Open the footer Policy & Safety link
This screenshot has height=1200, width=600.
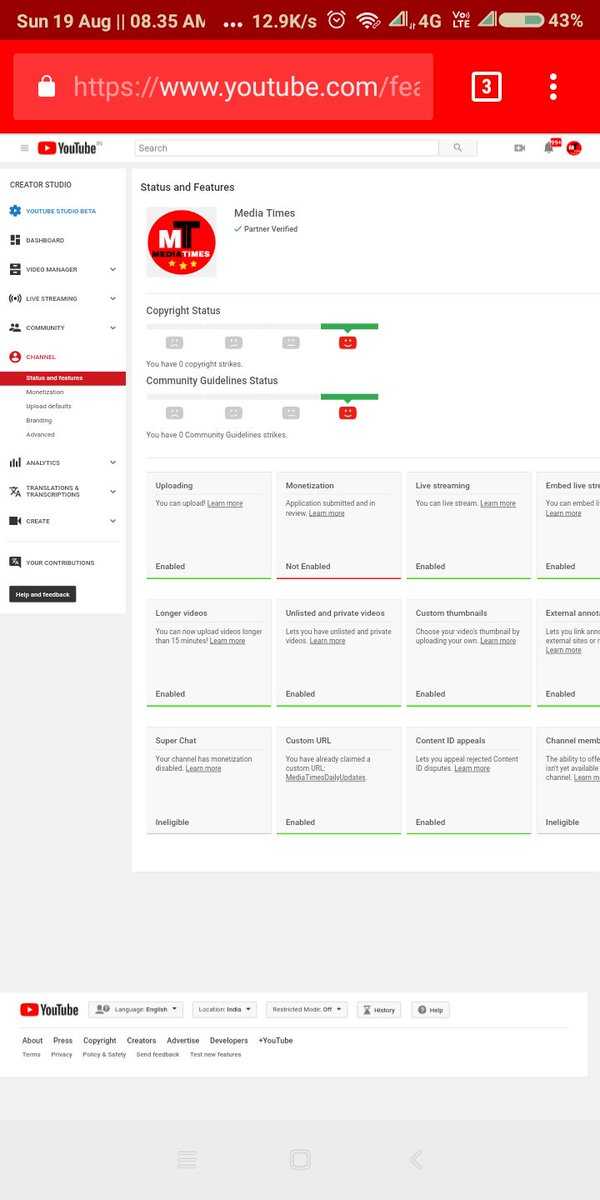[x=104, y=1055]
